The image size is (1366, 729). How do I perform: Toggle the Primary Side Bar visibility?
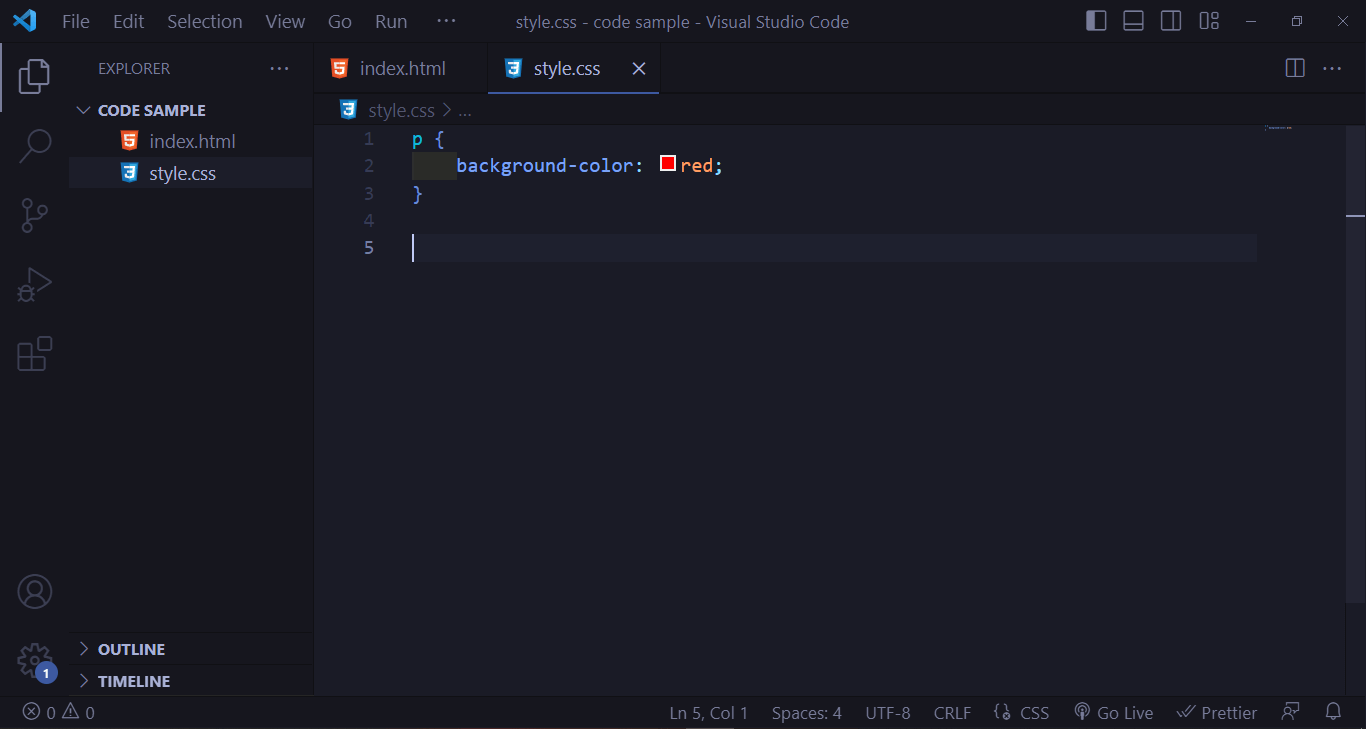coord(1095,20)
